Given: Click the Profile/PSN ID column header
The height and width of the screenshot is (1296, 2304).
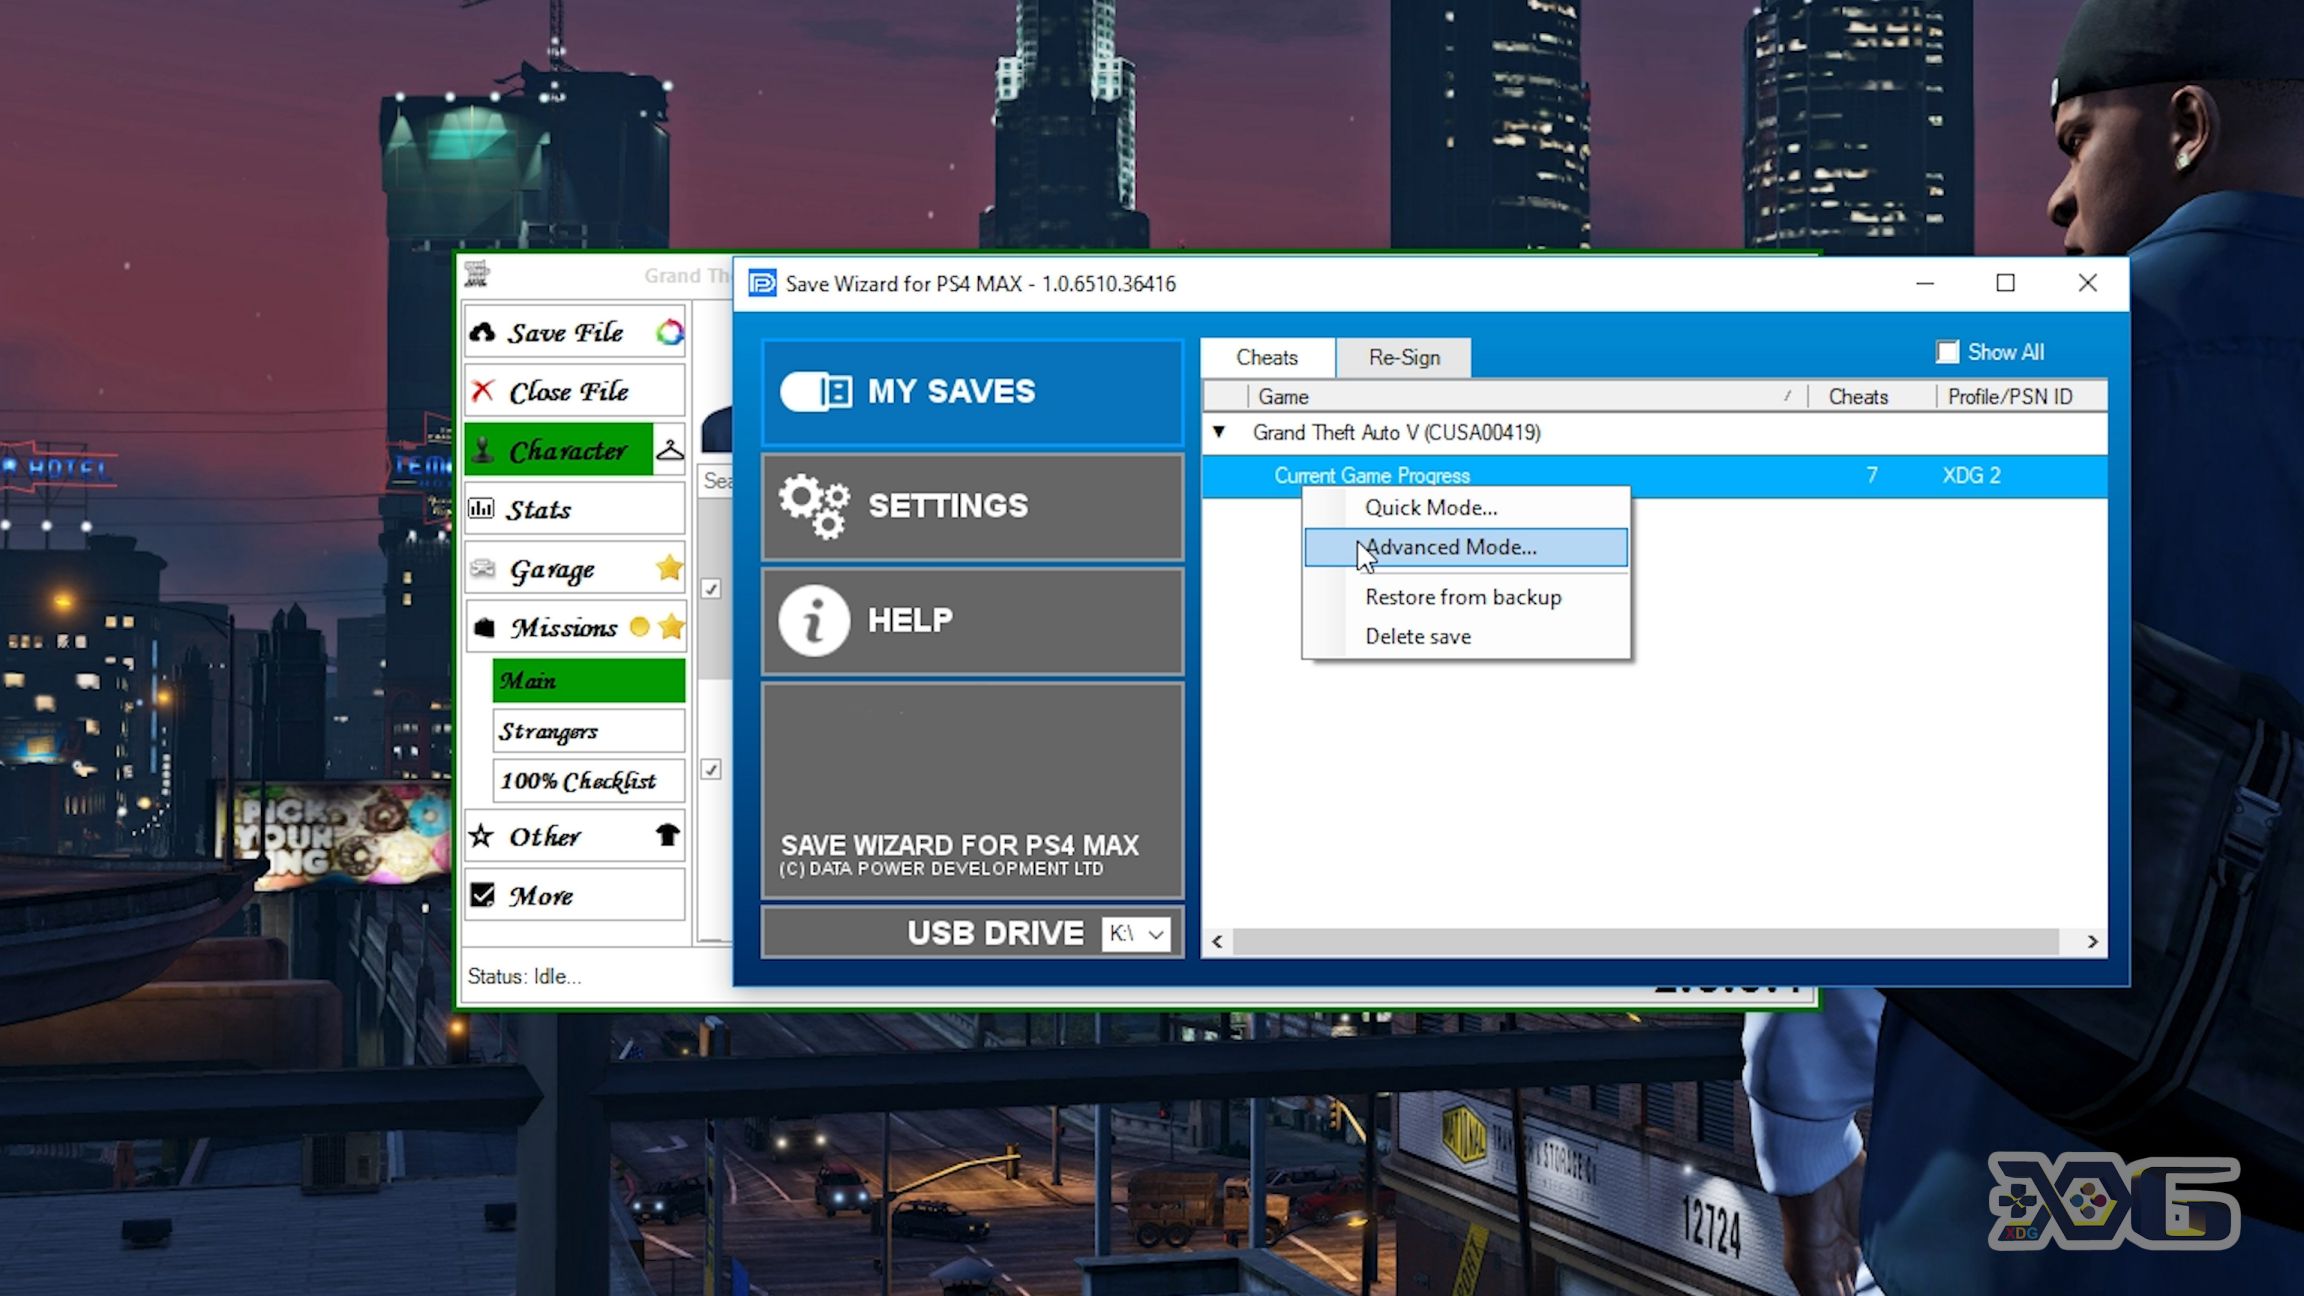Looking at the screenshot, I should 2021,396.
